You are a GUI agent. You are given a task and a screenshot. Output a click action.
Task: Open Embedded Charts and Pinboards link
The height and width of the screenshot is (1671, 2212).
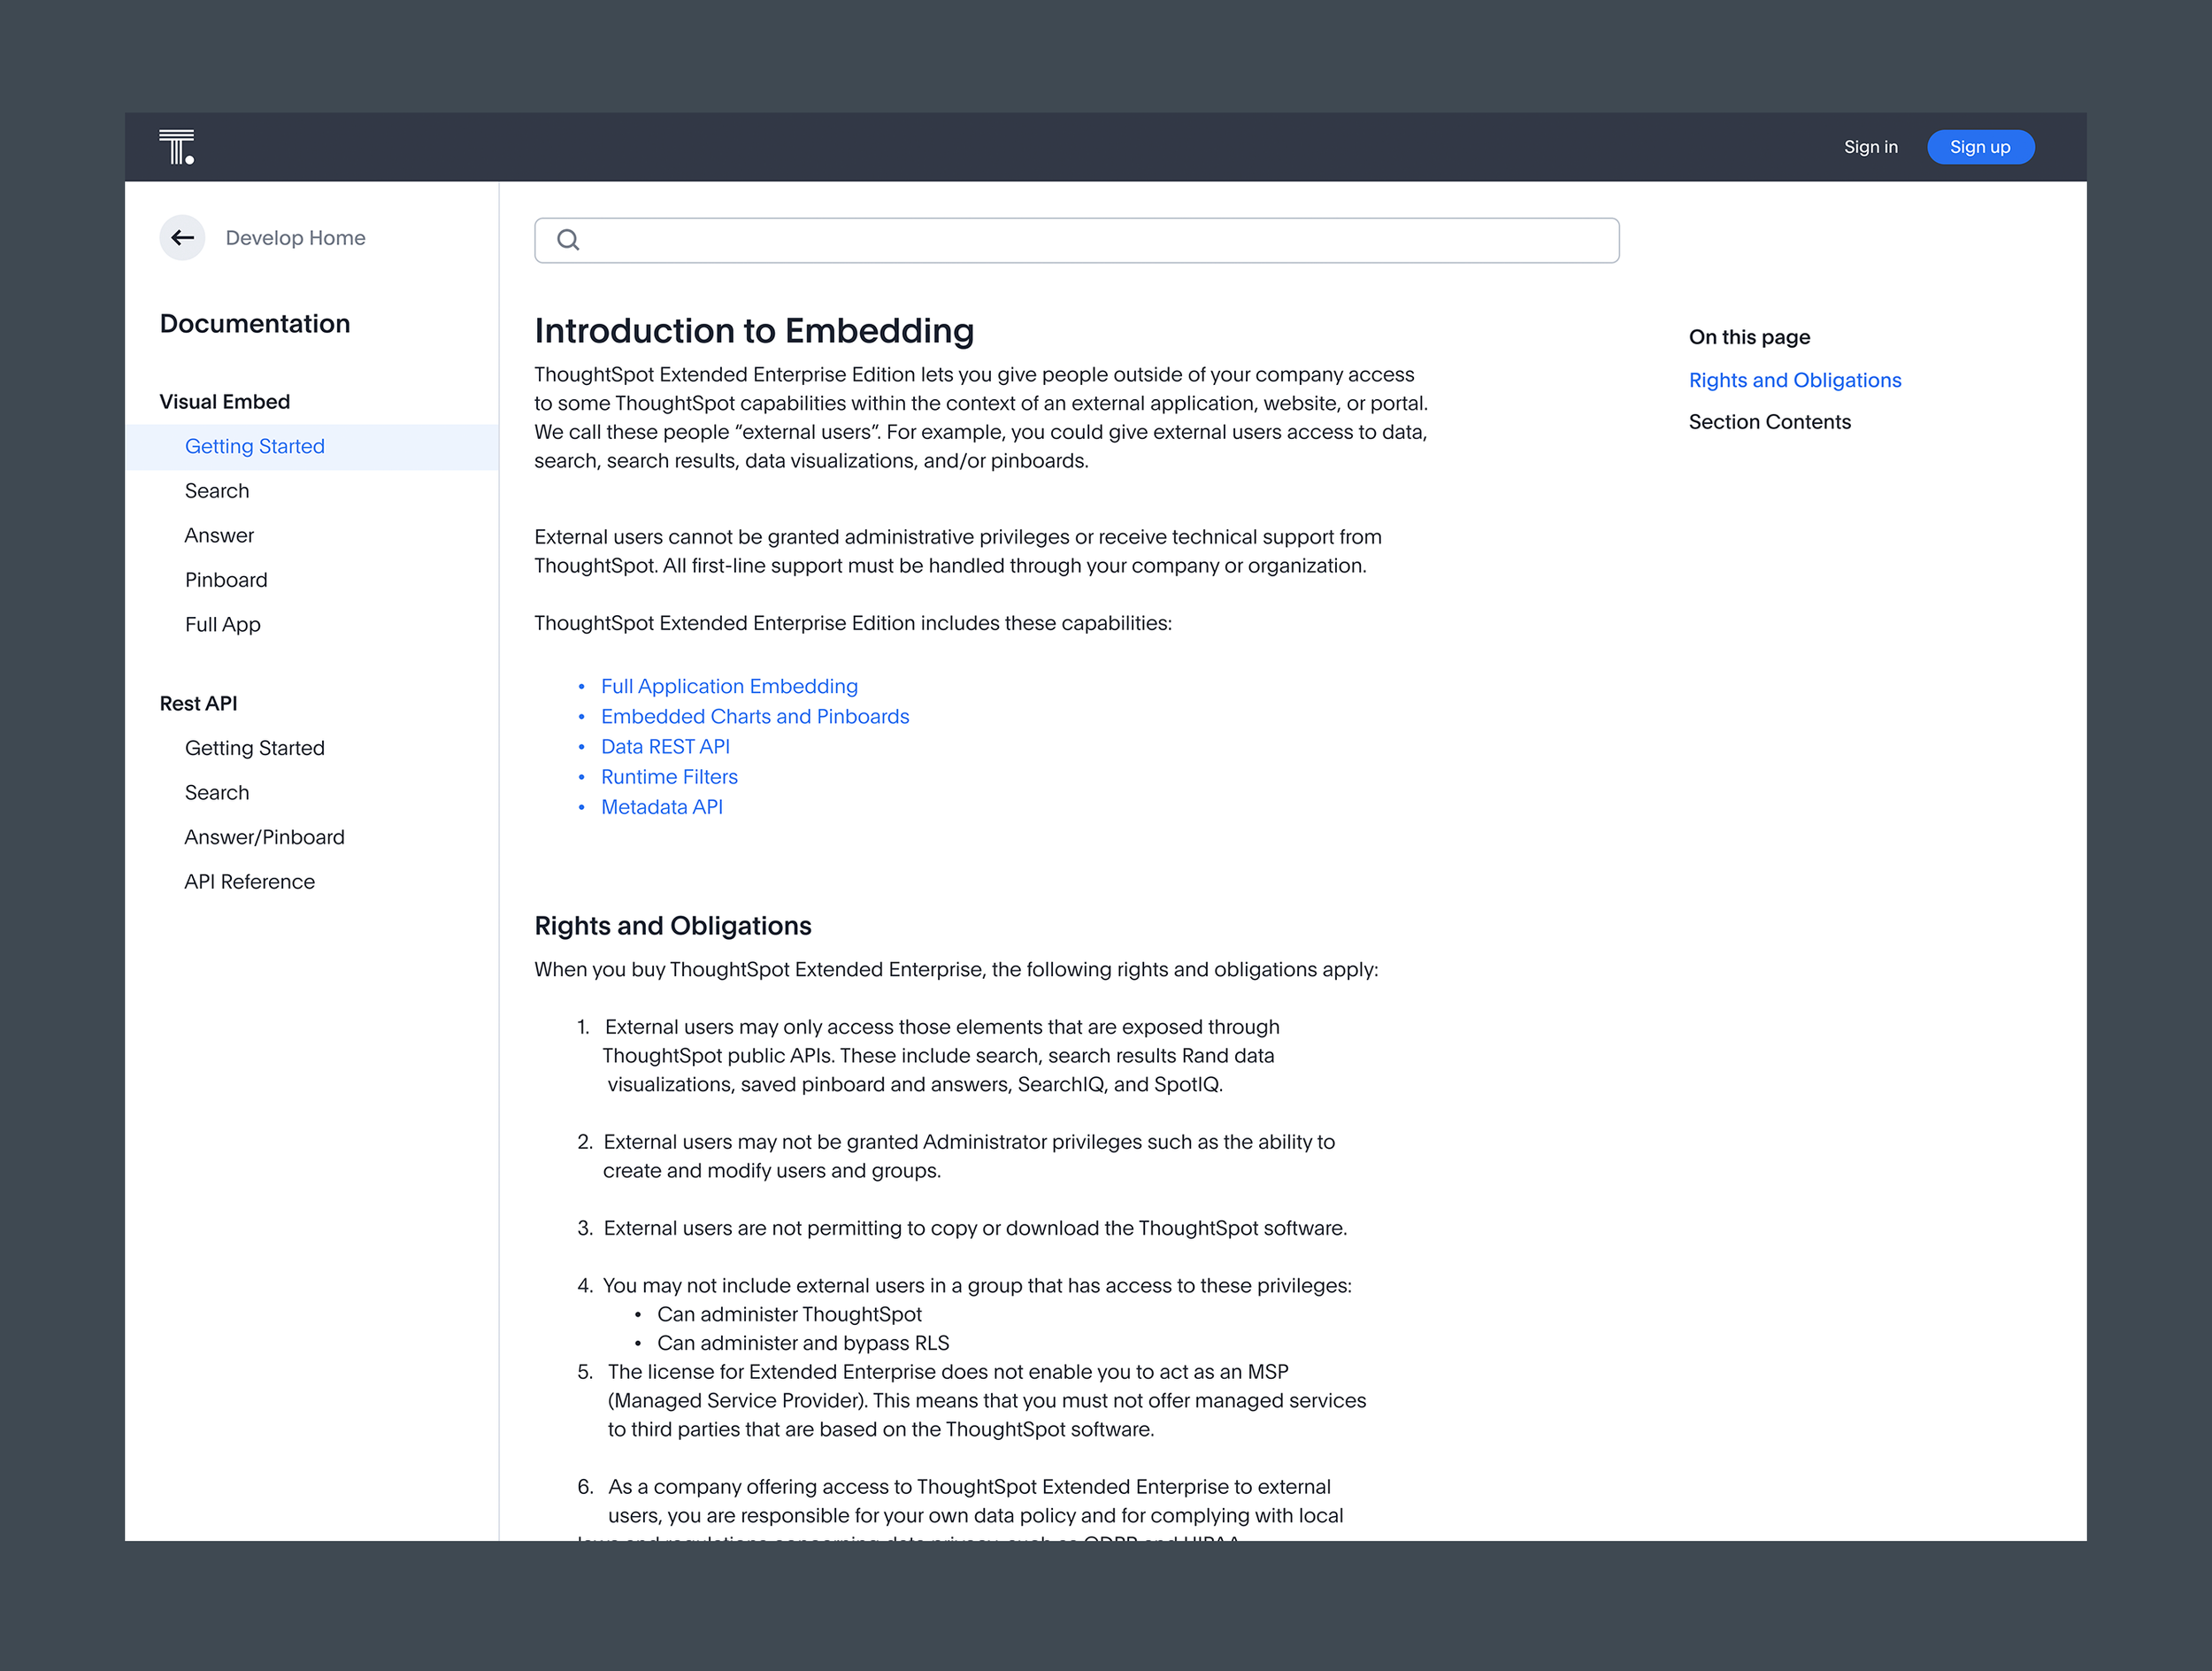pyautogui.click(x=755, y=716)
